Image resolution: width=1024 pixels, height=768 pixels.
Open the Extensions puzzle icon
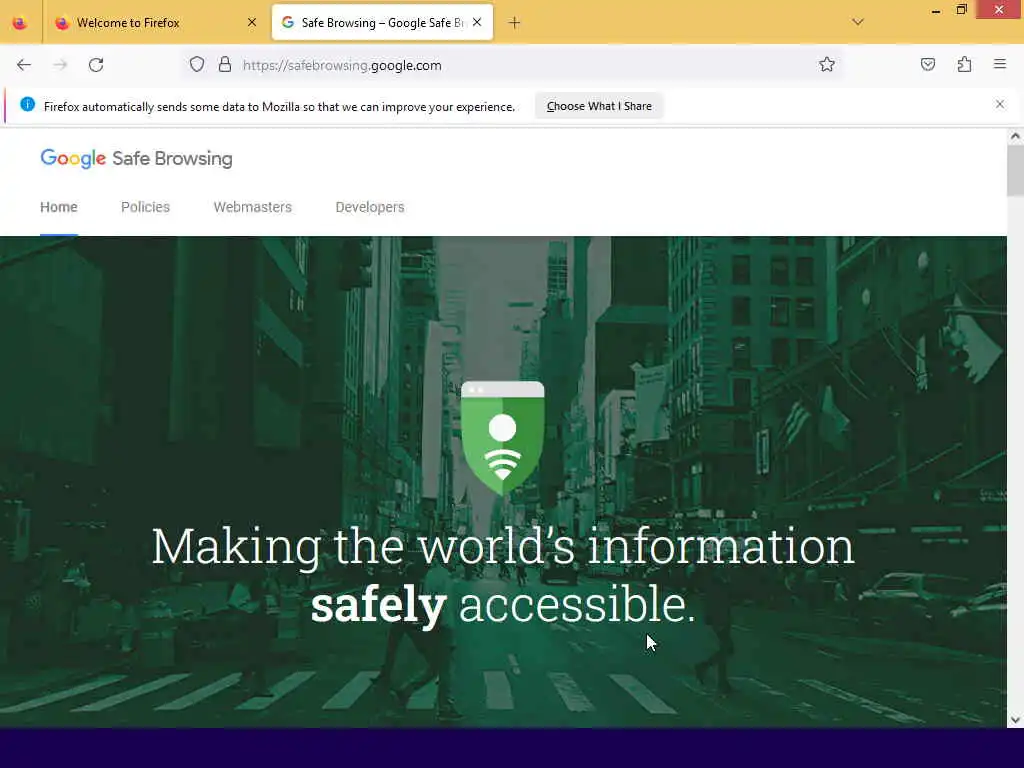[965, 64]
